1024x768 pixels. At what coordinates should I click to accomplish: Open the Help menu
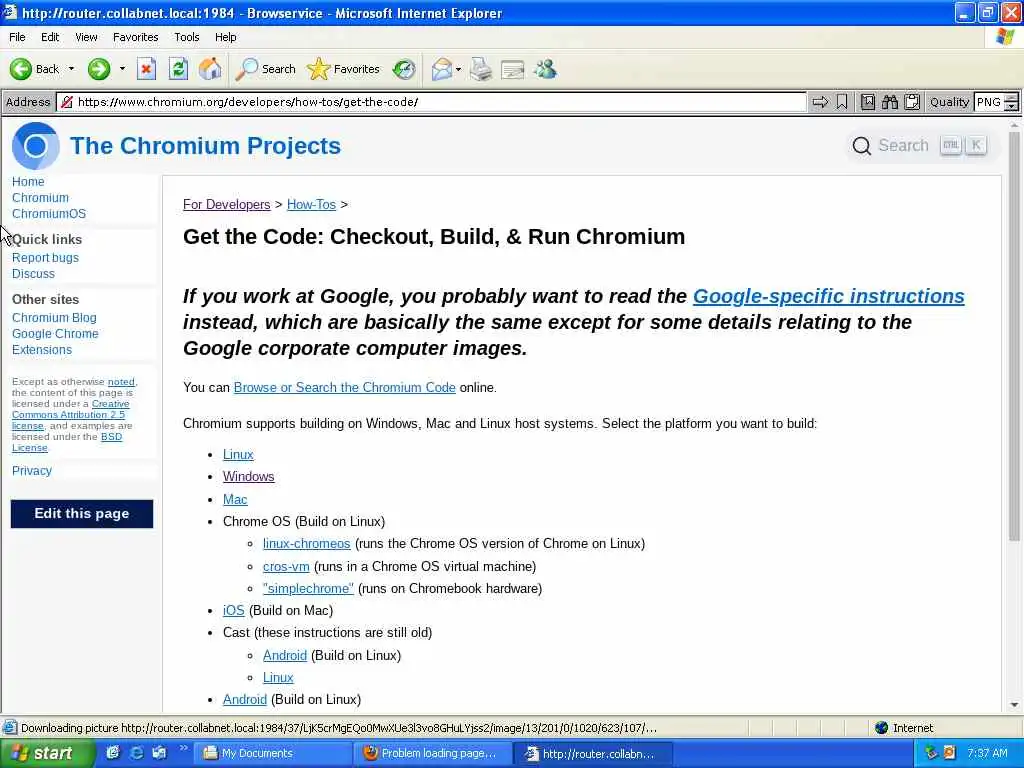tap(225, 37)
